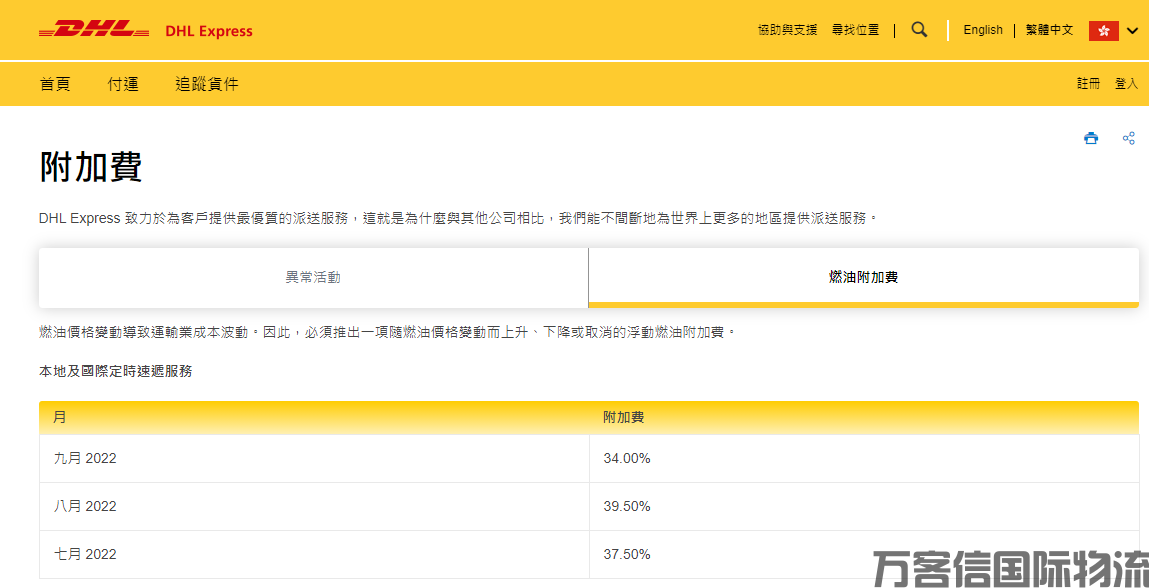Screen dimensions: 1149x588
Task: Open the 付運 menu item
Action: point(123,84)
